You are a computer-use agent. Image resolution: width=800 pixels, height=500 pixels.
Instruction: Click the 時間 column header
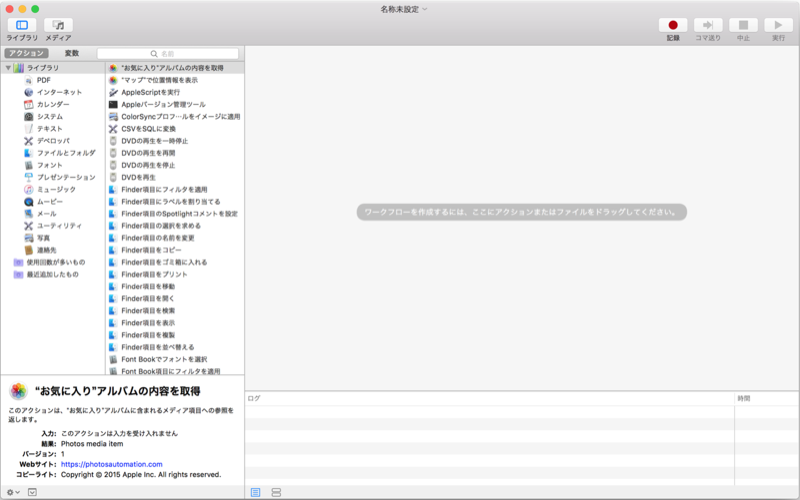[x=767, y=398]
